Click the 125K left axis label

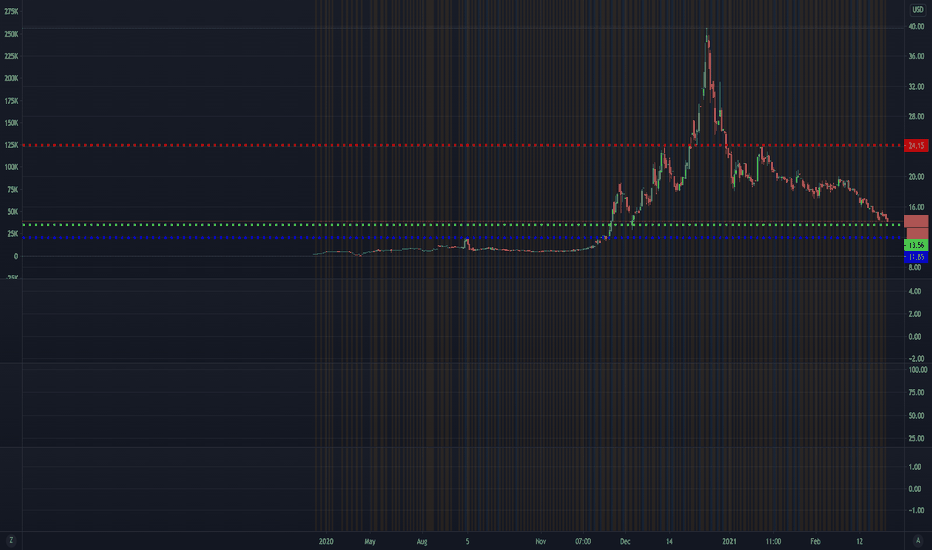coord(11,145)
